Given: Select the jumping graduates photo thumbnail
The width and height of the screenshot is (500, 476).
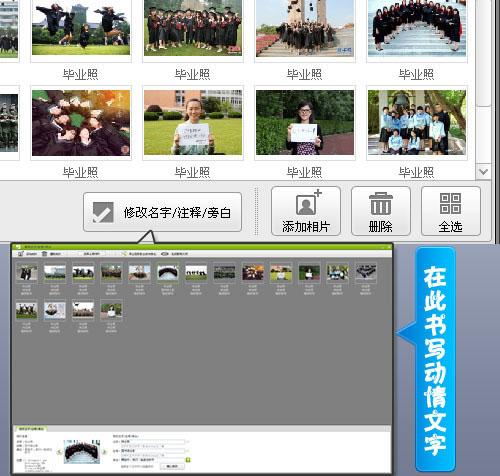Looking at the screenshot, I should click(x=81, y=28).
